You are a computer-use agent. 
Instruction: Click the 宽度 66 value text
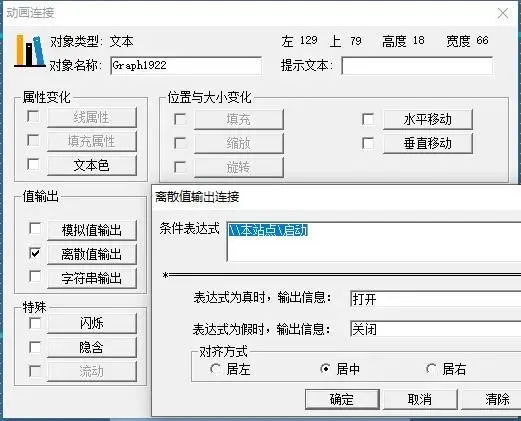467,41
